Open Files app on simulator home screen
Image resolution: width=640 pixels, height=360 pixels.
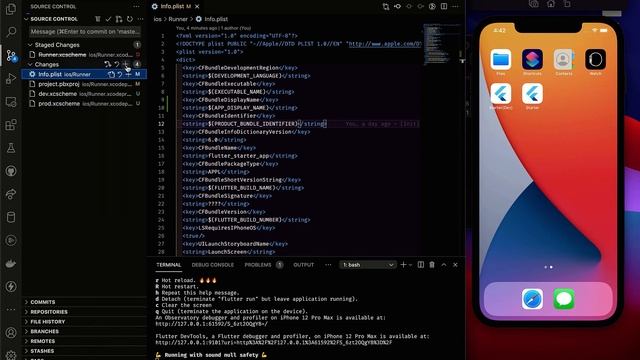[x=501, y=60]
